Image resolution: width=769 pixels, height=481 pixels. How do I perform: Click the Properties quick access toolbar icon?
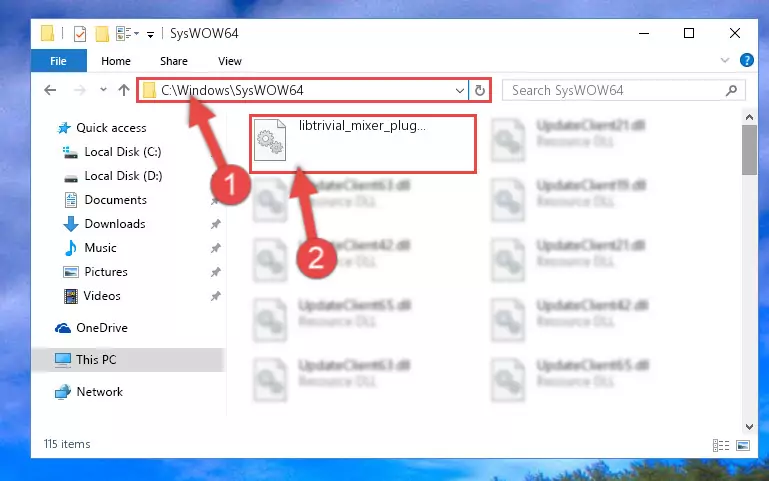(79, 34)
